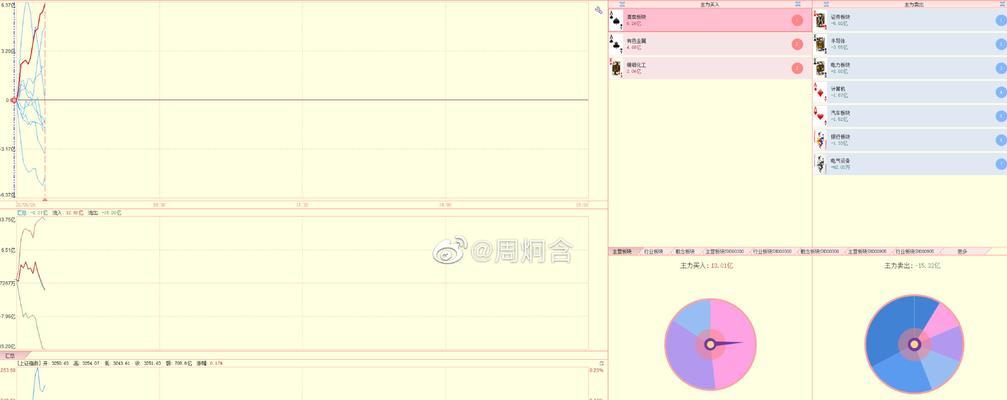Viewport: 1007px width, 400px height.
Task: Switch to the 行业板块 tab
Action: tap(654, 252)
